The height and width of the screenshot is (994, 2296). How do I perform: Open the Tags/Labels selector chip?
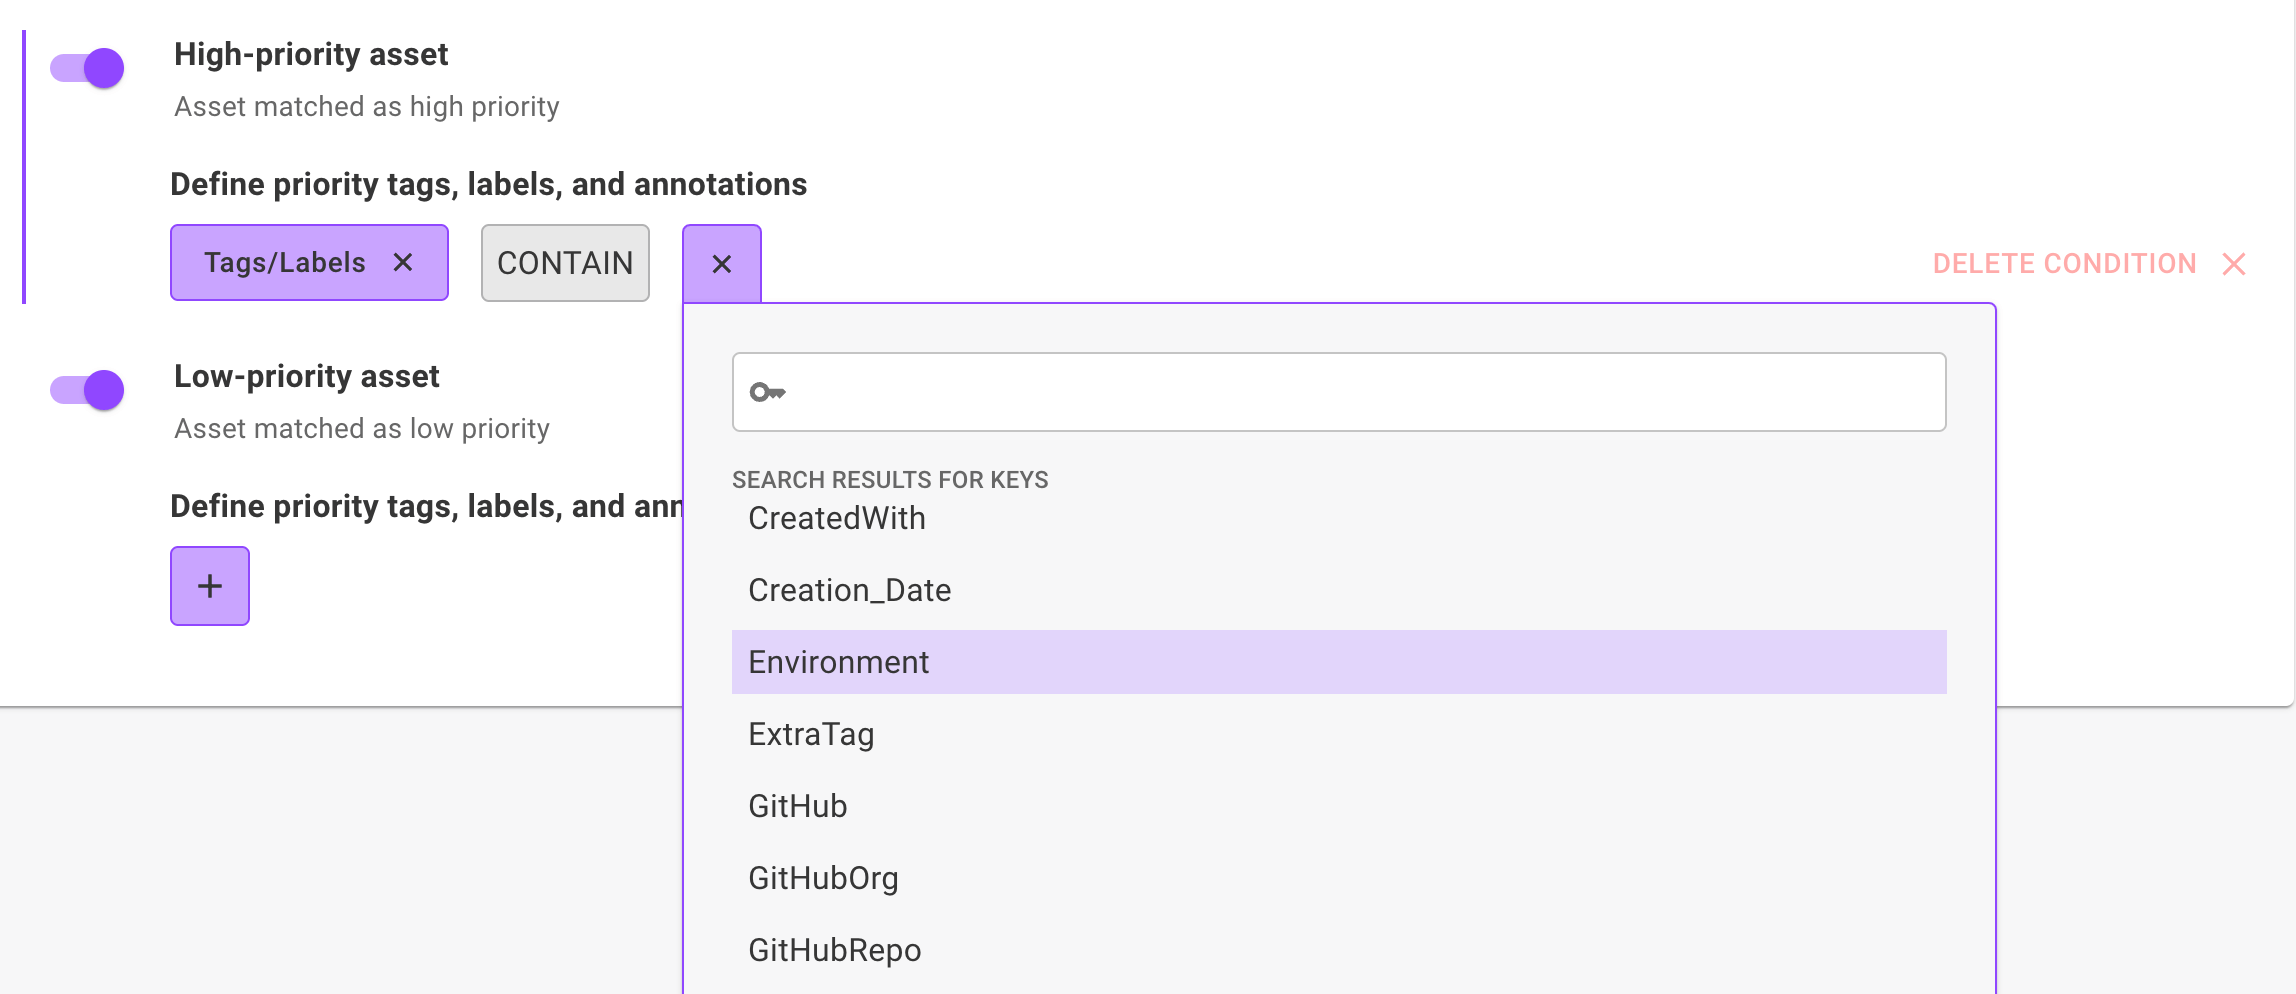[285, 262]
